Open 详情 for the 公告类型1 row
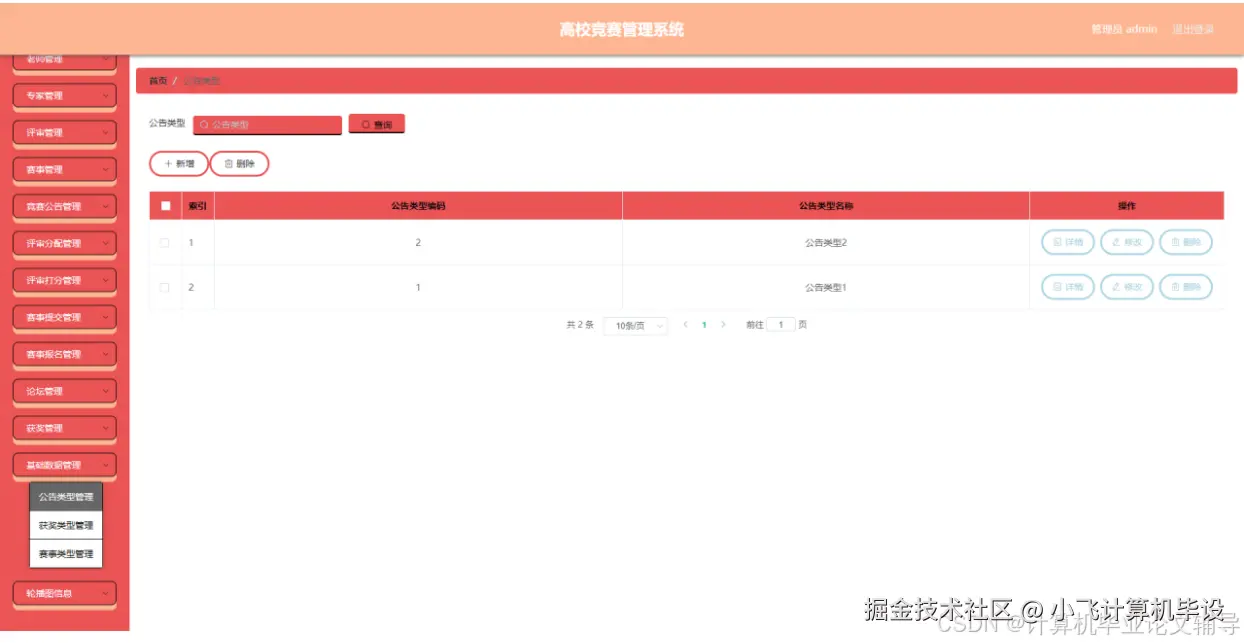This screenshot has height=643, width=1244. click(1068, 288)
